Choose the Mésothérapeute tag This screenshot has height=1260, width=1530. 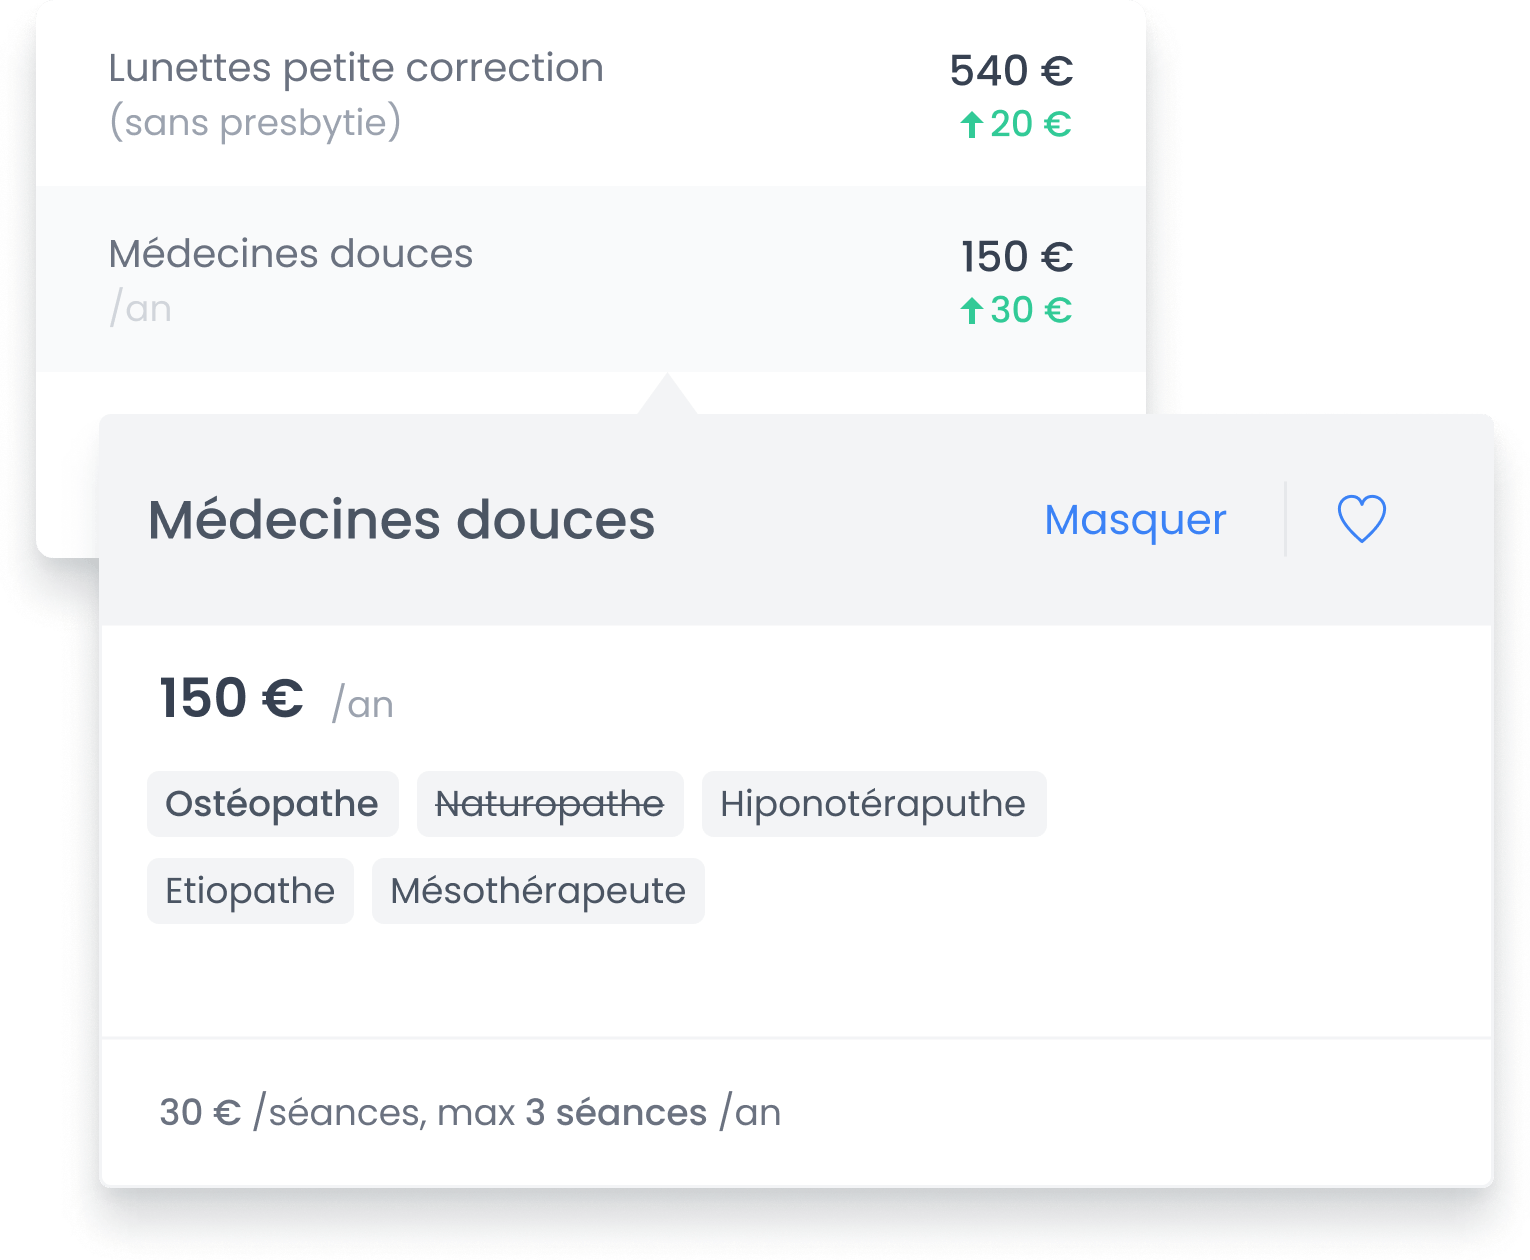538,891
